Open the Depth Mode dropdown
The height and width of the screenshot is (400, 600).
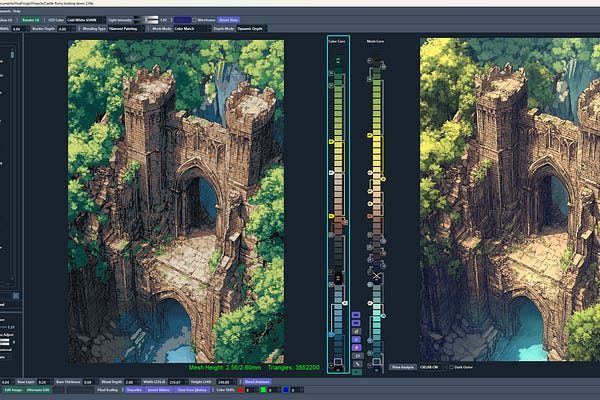(x=251, y=29)
